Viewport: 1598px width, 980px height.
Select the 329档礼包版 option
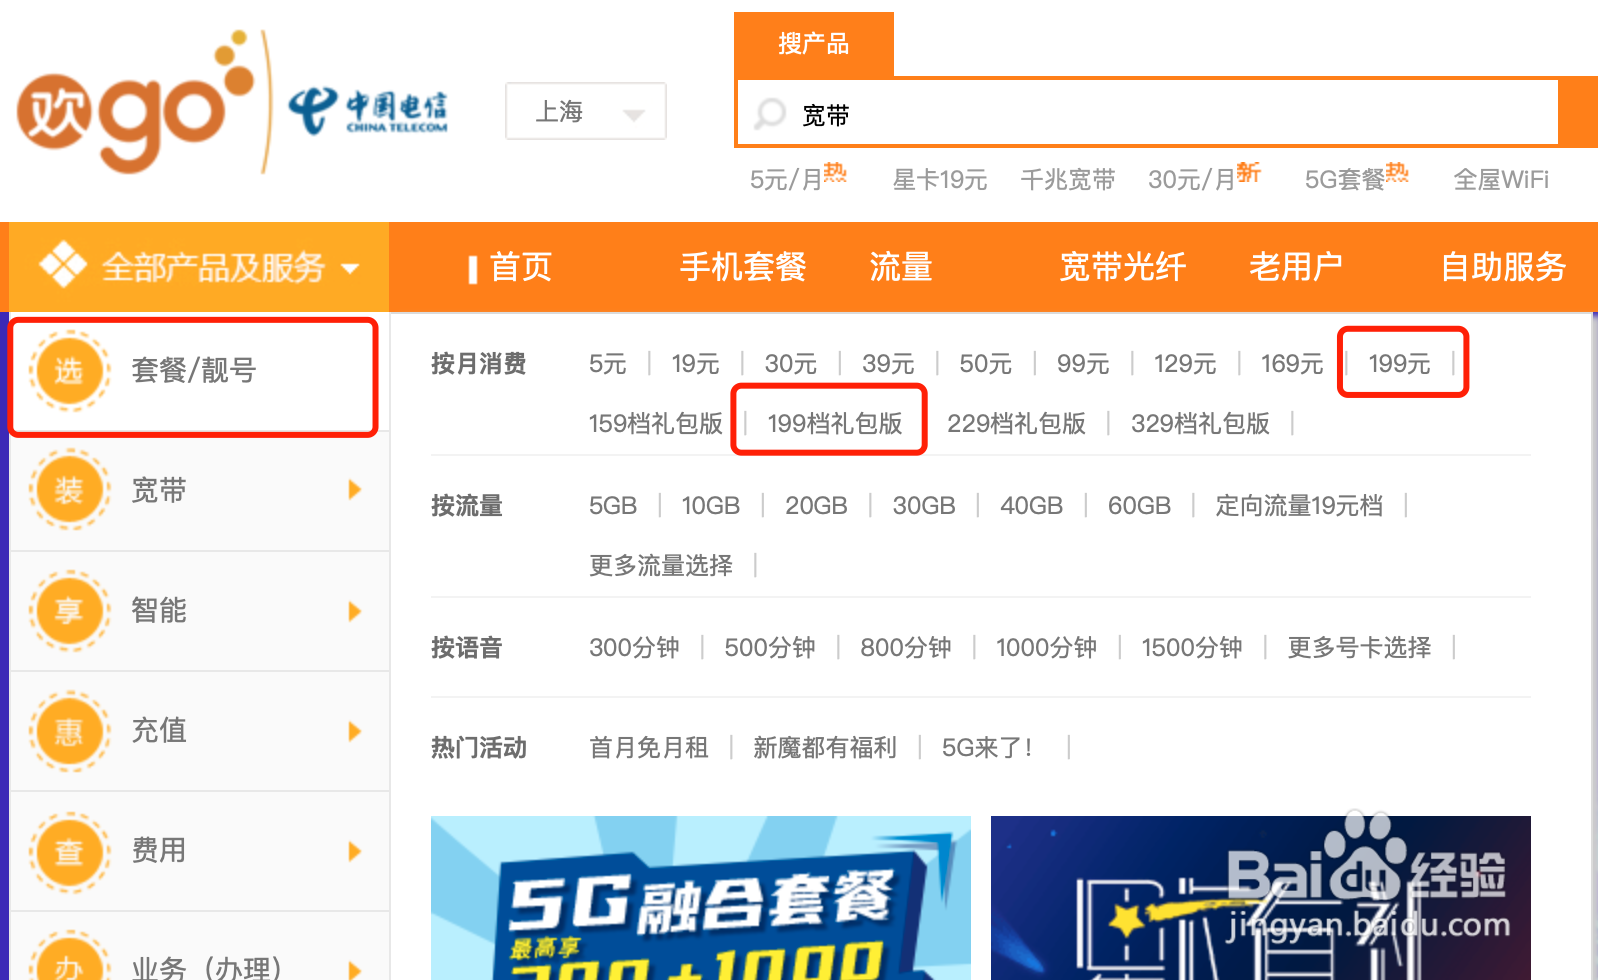1200,424
